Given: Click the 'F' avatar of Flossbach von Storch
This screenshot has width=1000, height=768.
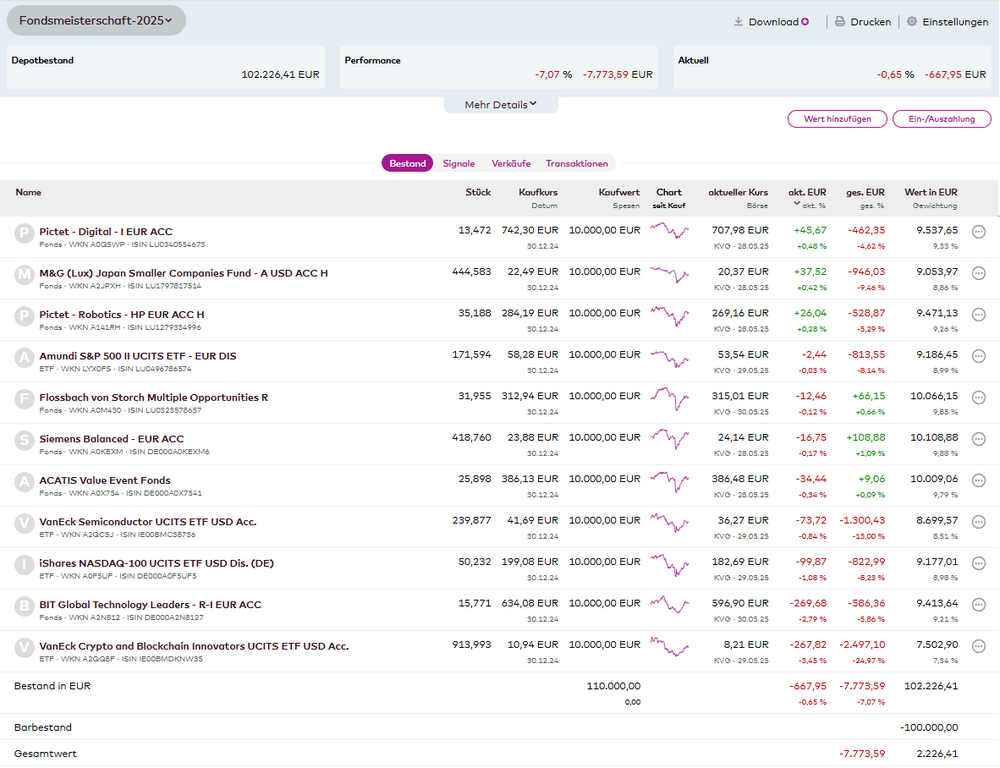Looking at the screenshot, I should (x=24, y=398).
